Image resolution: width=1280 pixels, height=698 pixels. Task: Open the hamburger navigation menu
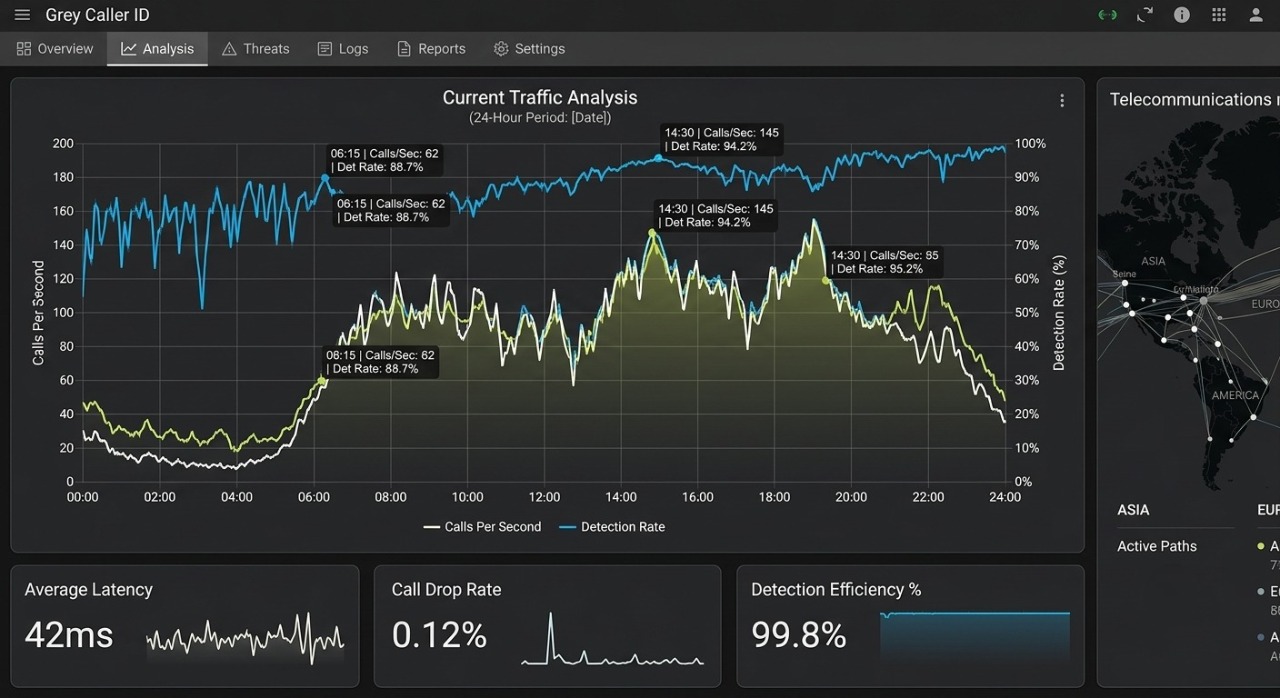[22, 15]
